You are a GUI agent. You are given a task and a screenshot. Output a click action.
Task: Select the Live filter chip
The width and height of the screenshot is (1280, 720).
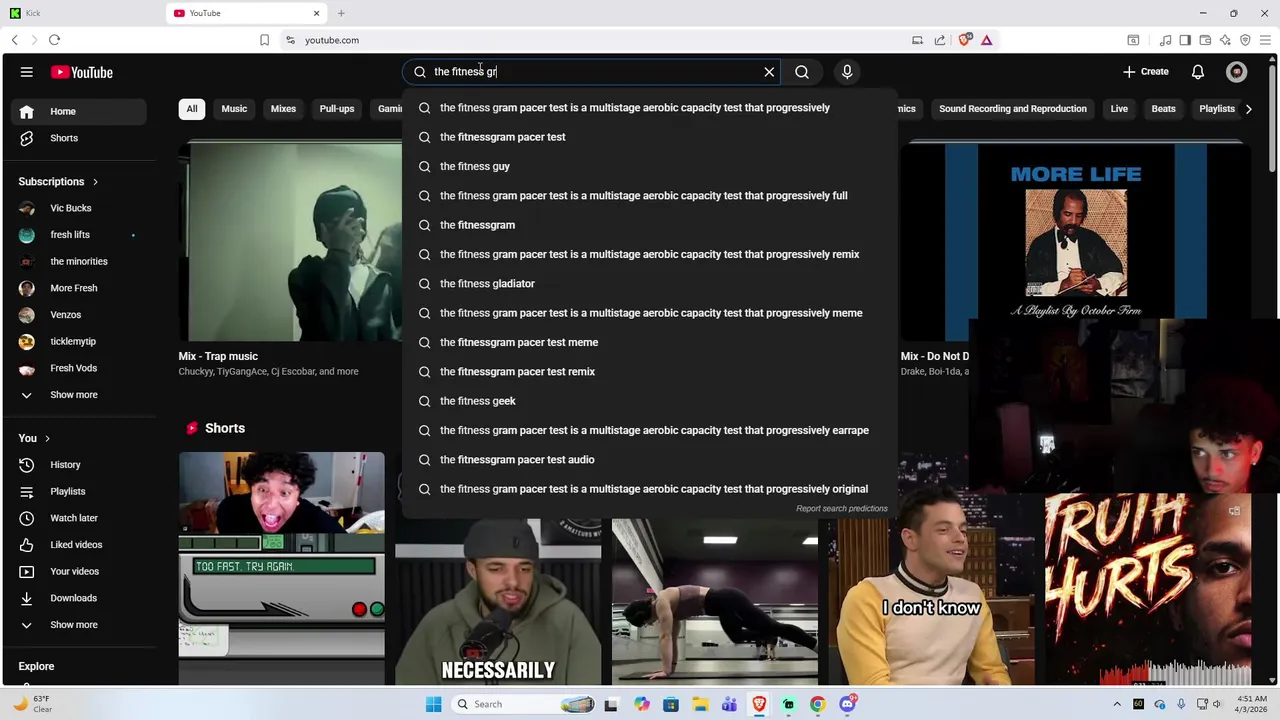coord(1119,109)
